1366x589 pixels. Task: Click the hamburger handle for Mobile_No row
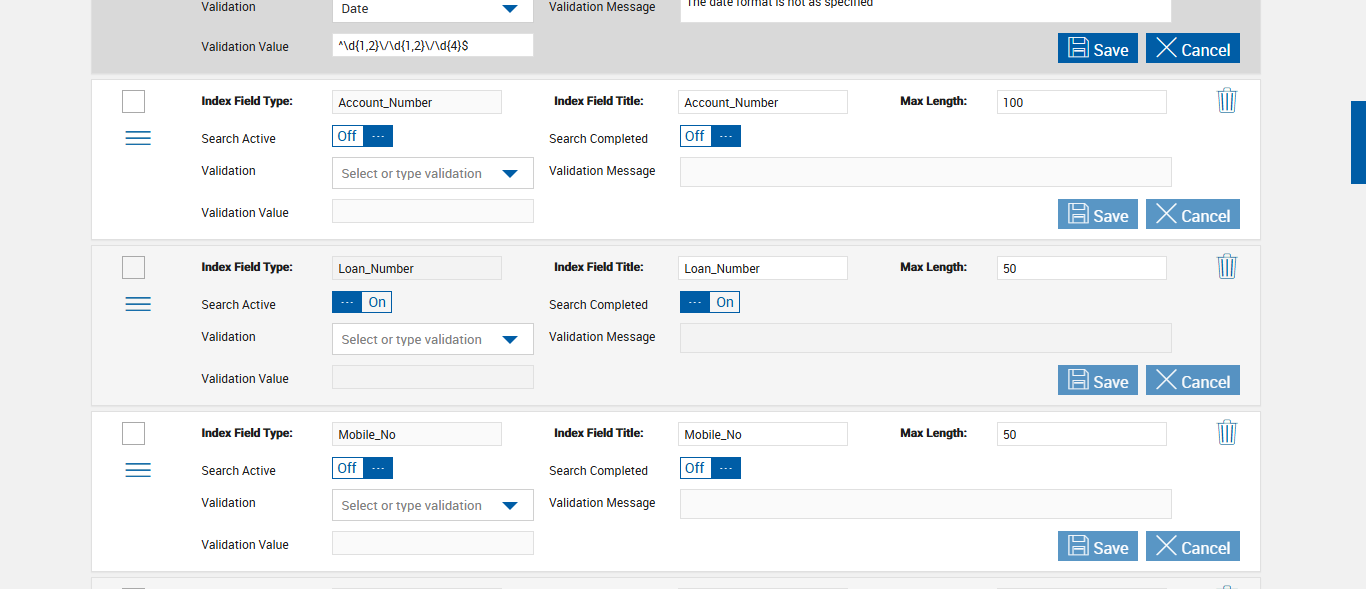click(138, 470)
